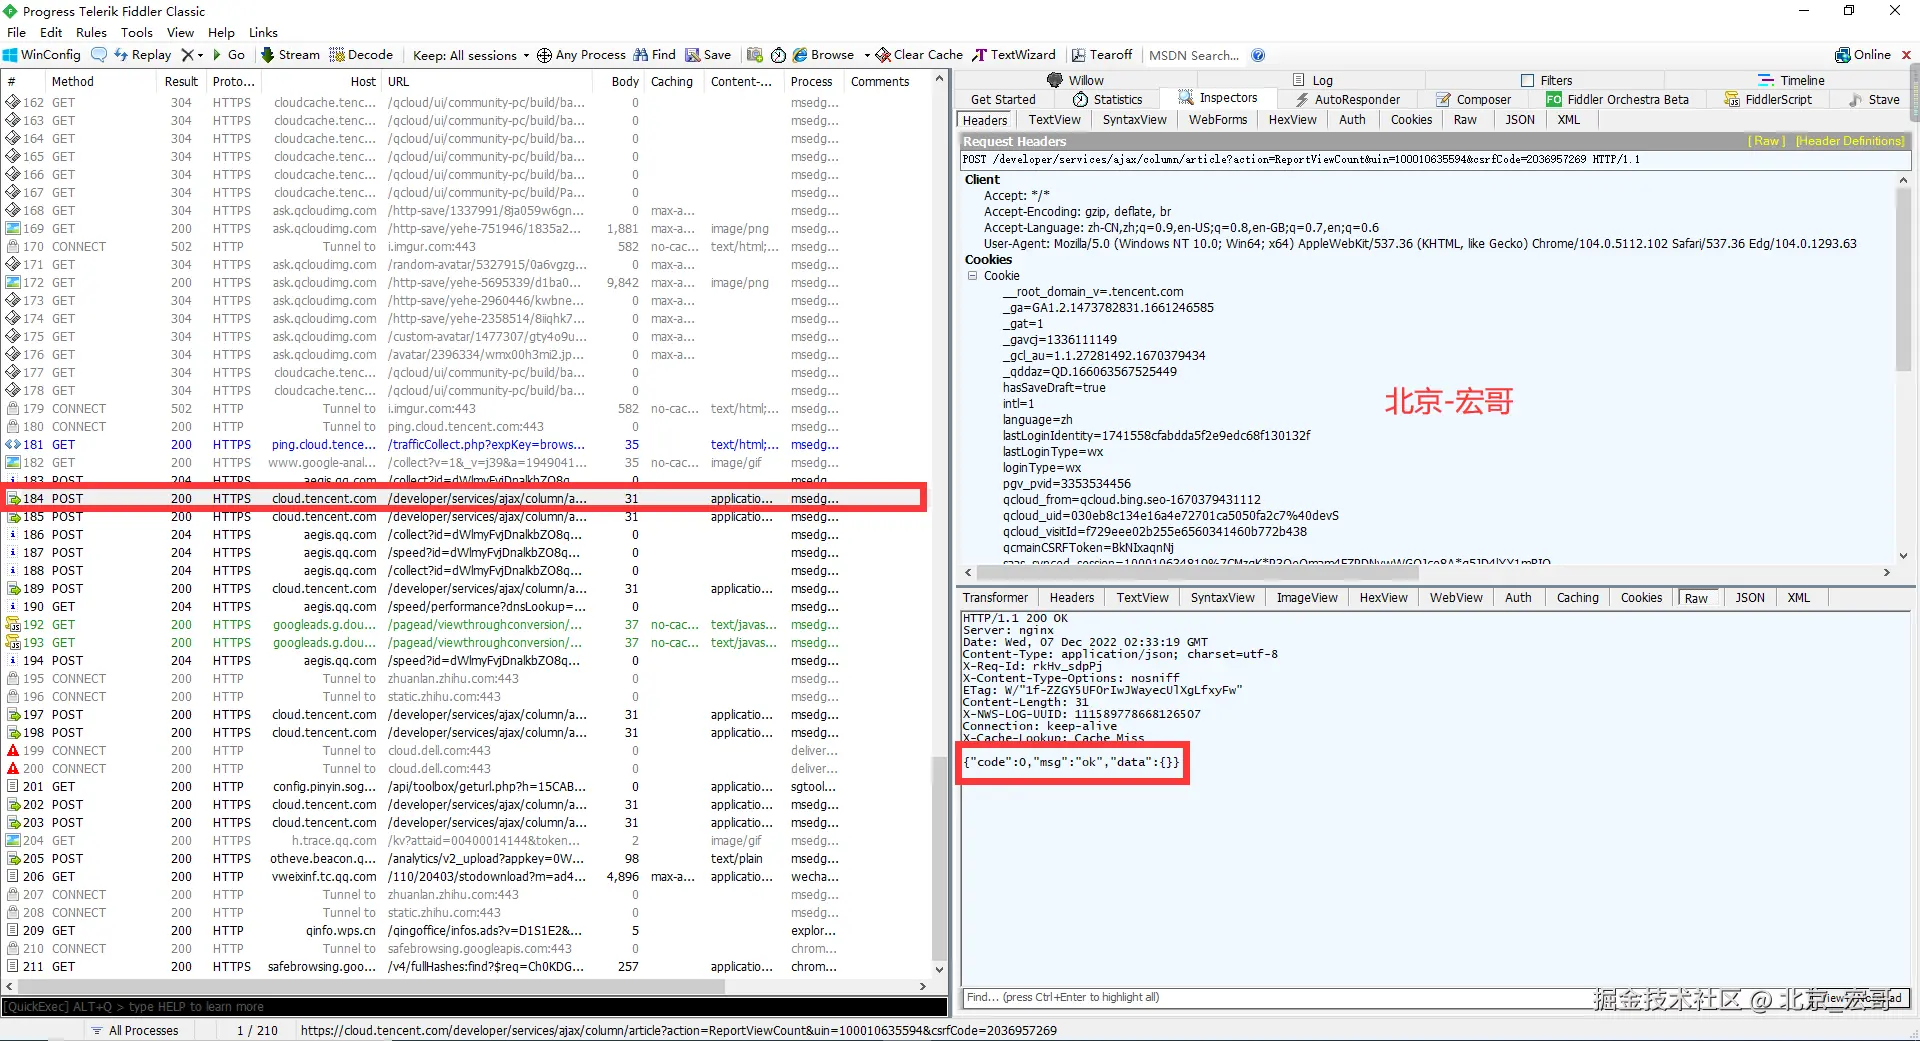This screenshot has width=1920, height=1041.
Task: Click request headers scroll-down arrow
Action: pos(1903,556)
